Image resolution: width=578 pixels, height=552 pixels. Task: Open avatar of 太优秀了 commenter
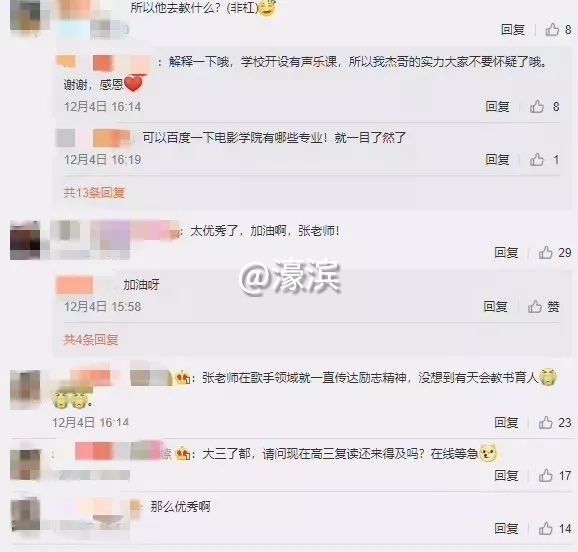[25, 240]
